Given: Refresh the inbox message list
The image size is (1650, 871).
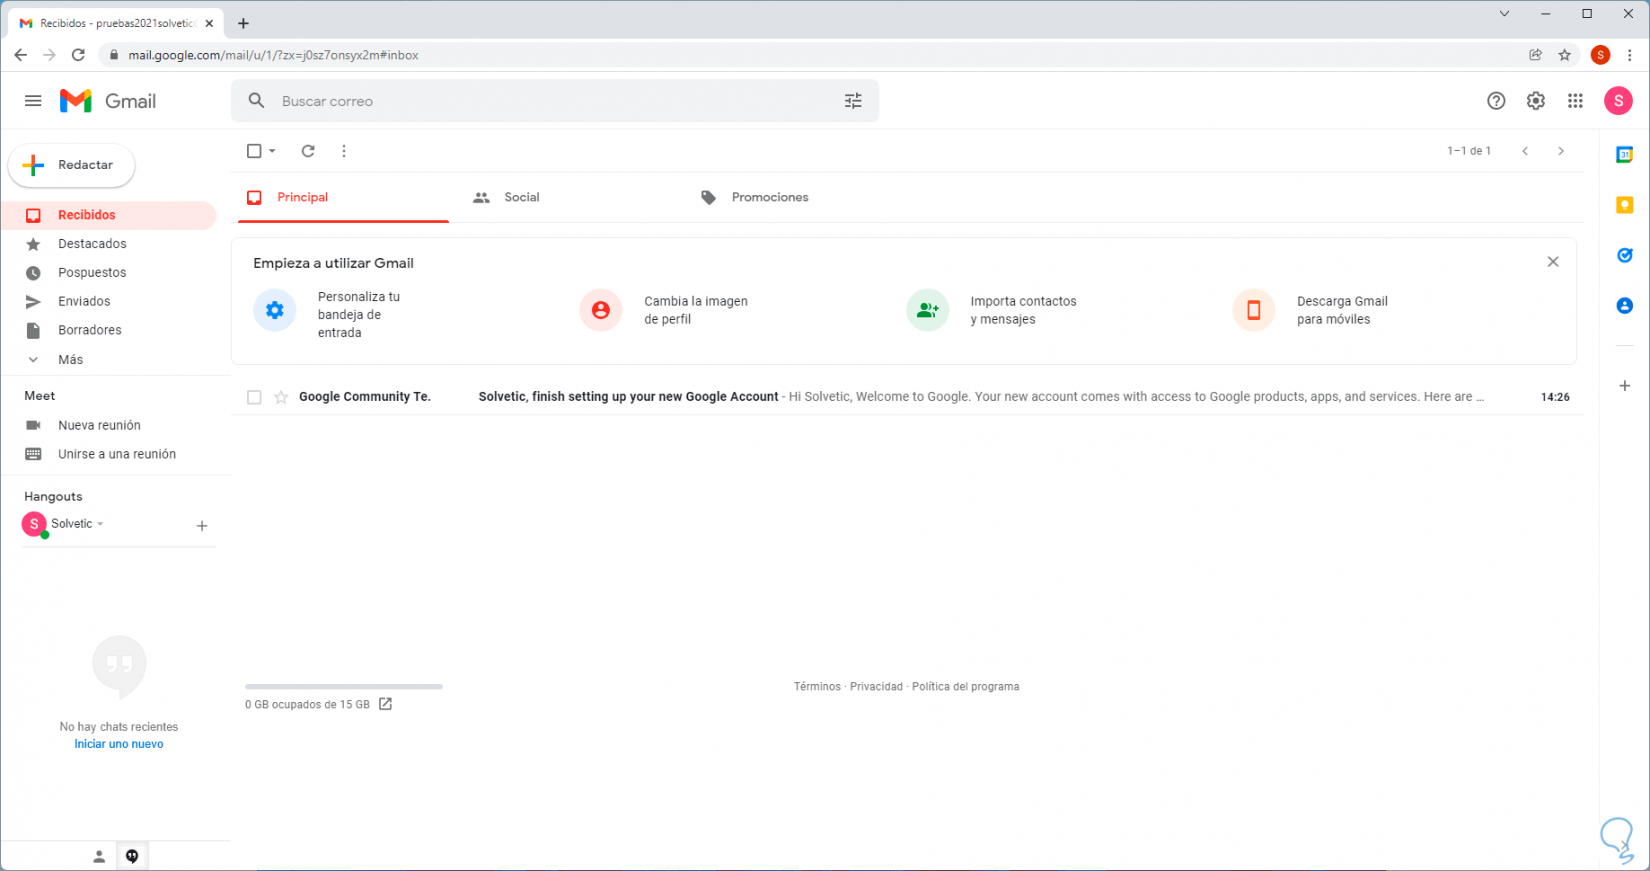Looking at the screenshot, I should [308, 151].
